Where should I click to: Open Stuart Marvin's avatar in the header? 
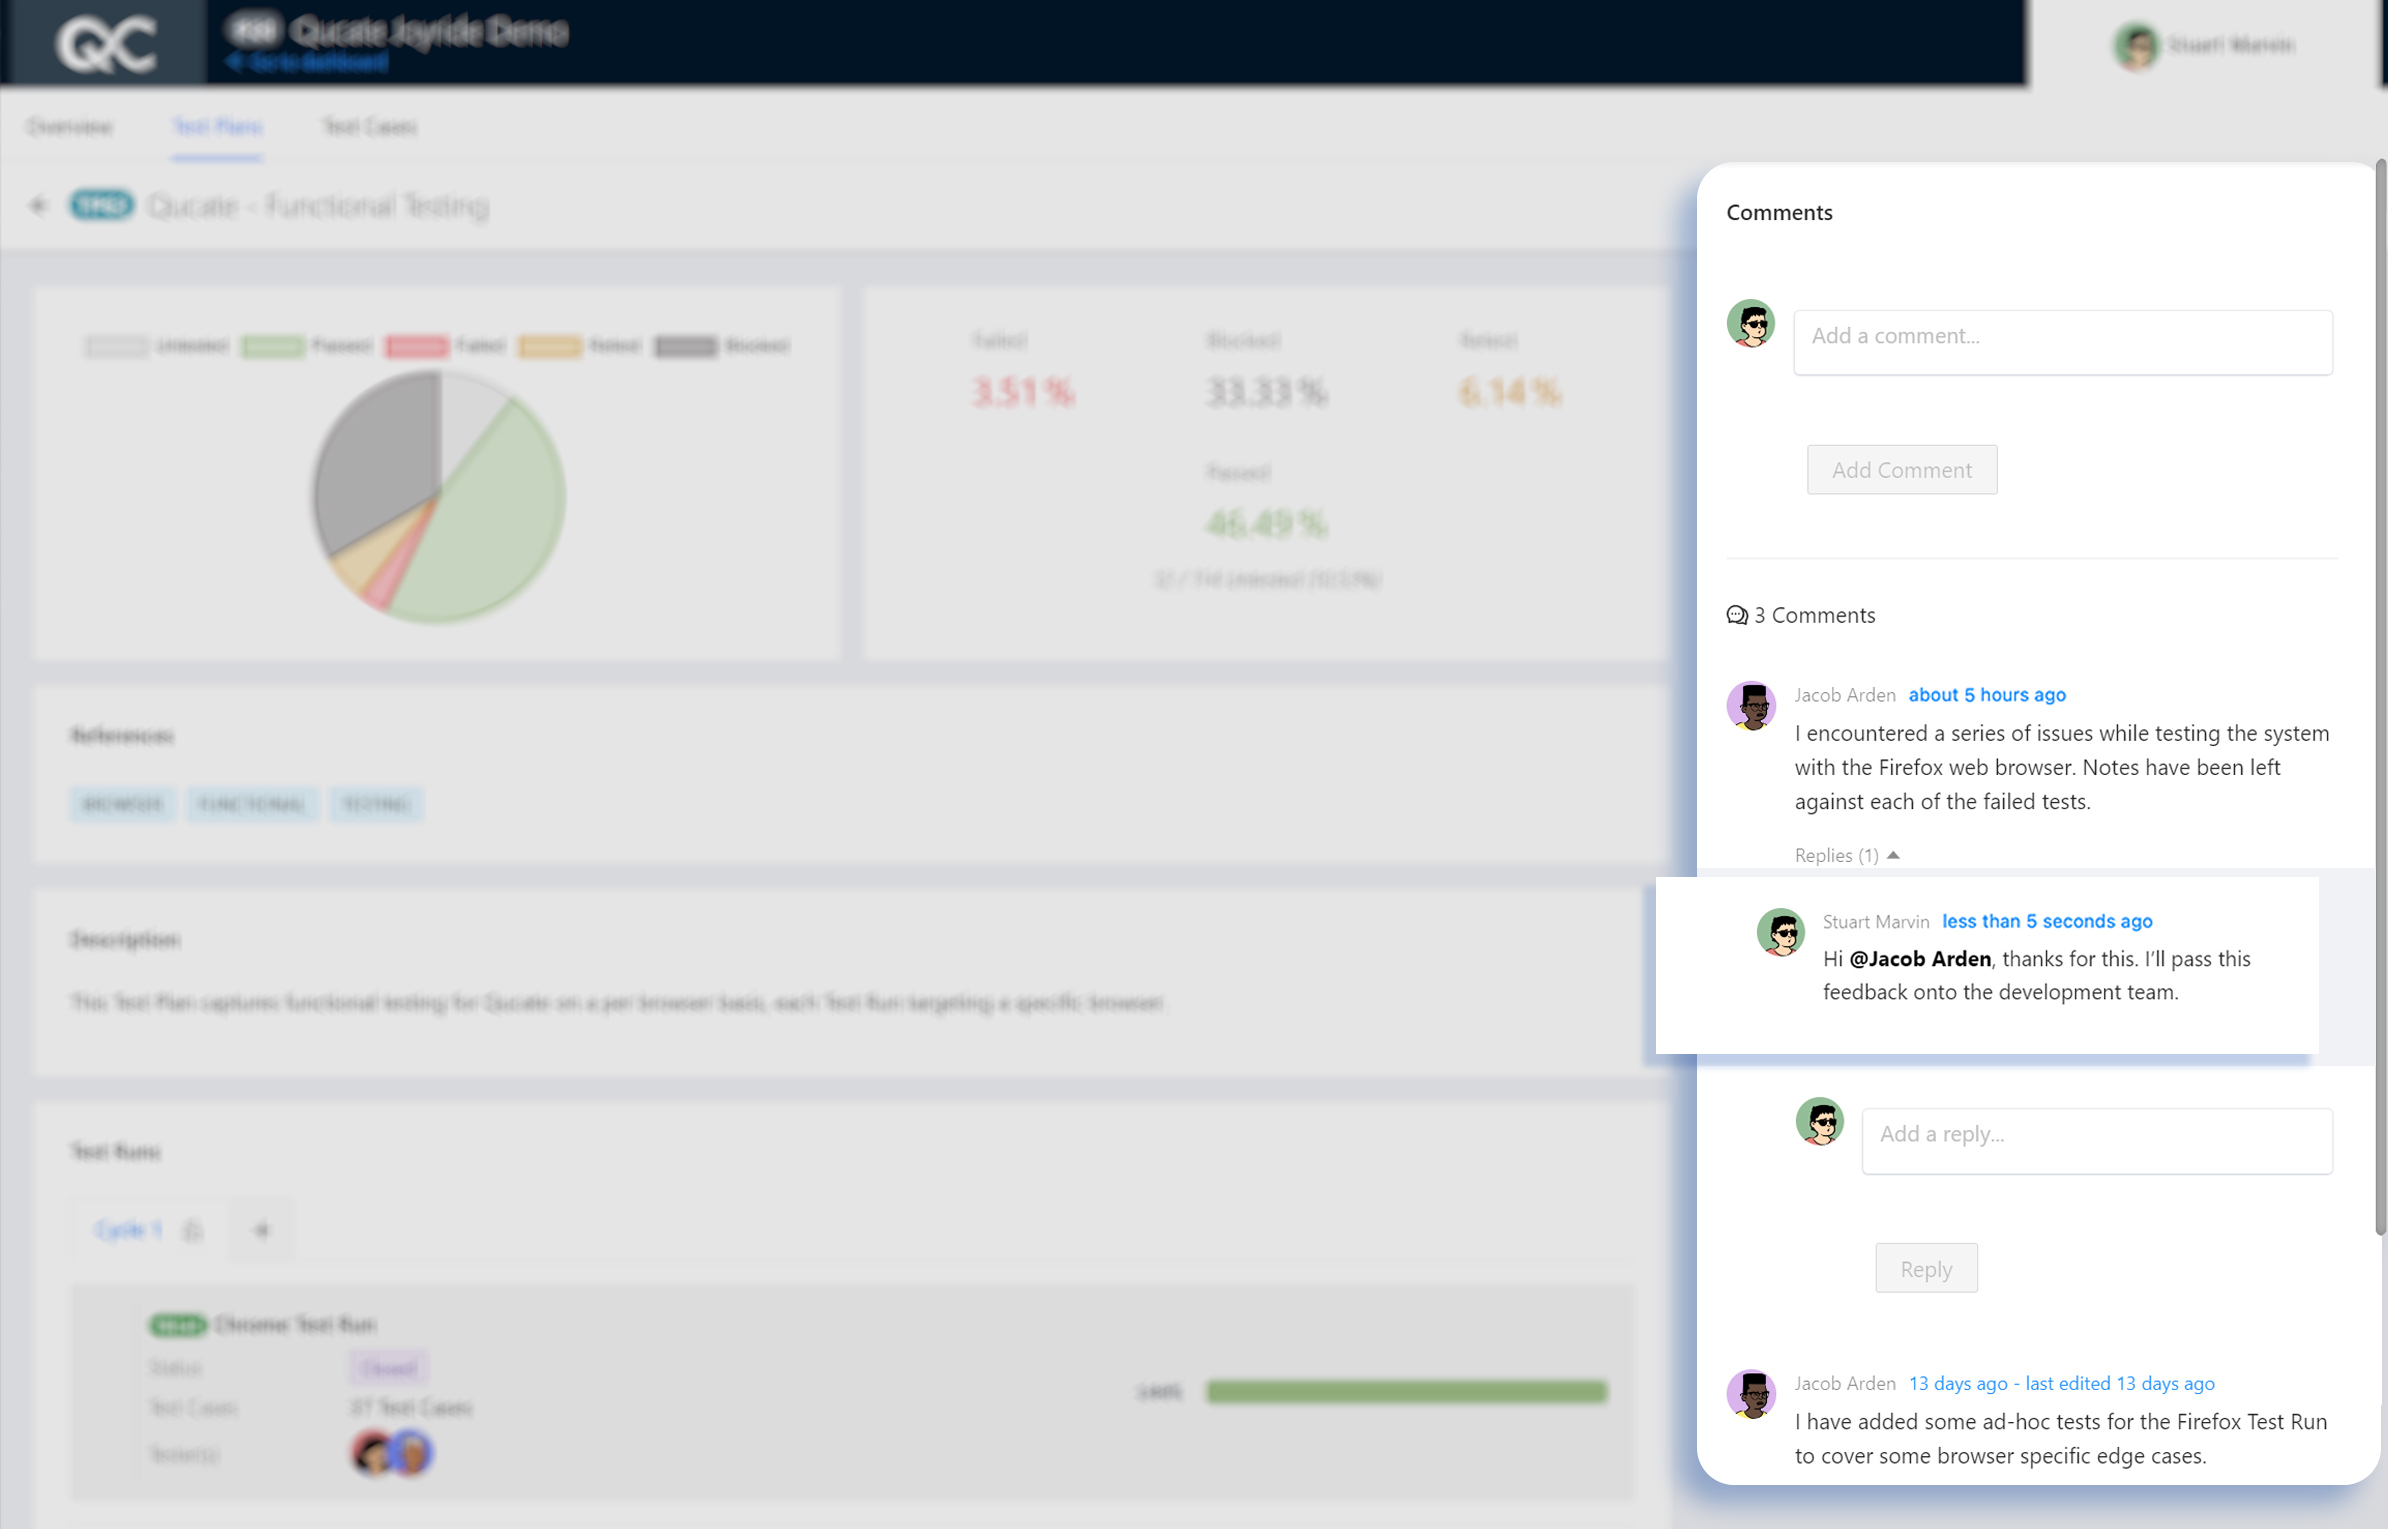click(2138, 44)
